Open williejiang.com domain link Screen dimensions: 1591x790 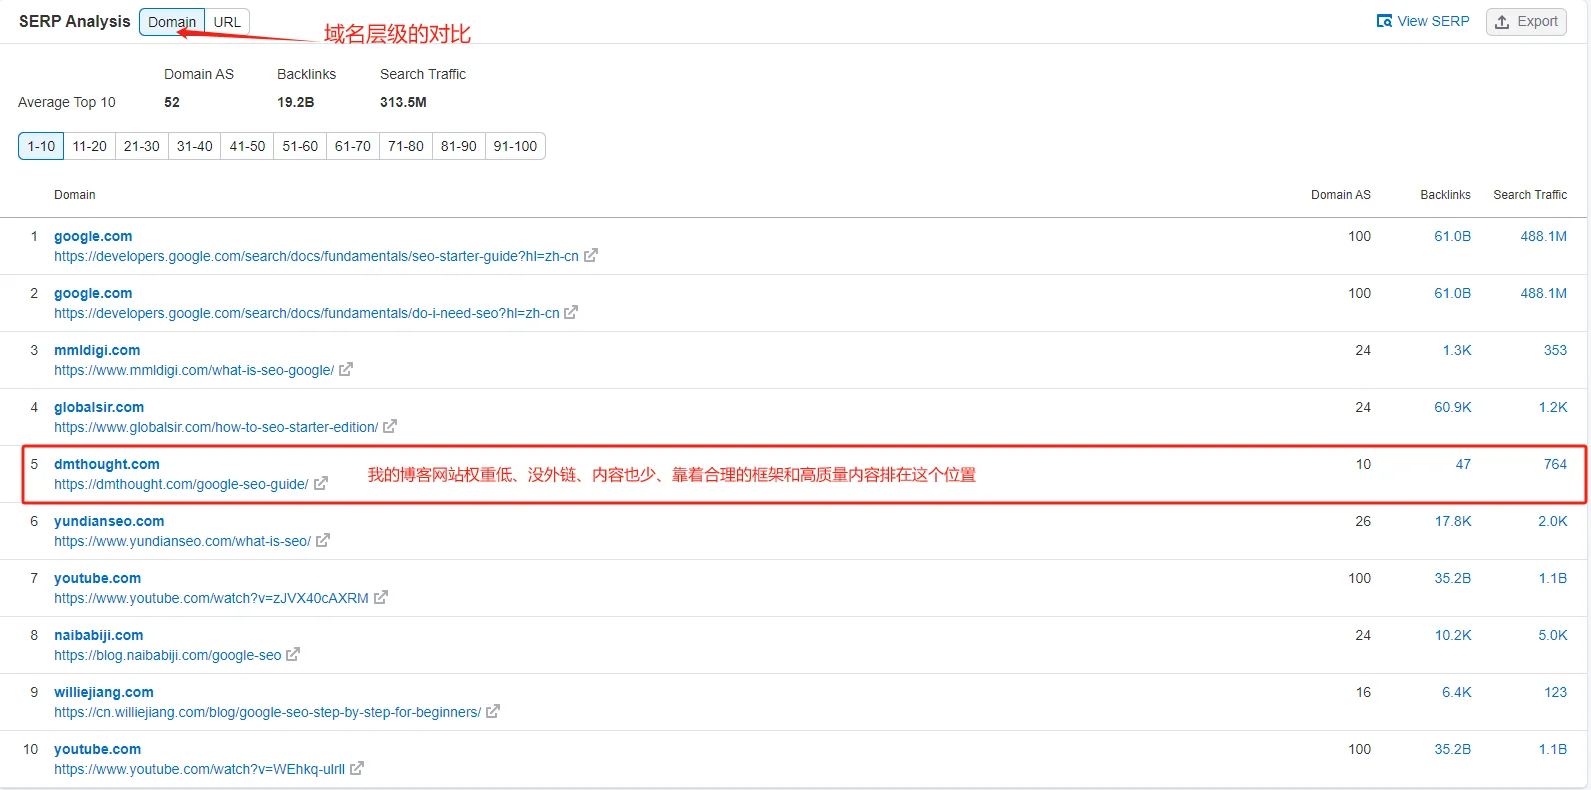point(104,692)
